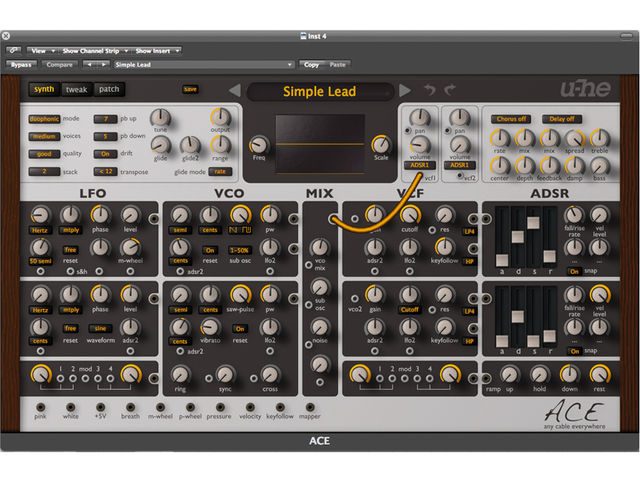
Task: Open the View dropdown menu
Action: tap(43, 51)
